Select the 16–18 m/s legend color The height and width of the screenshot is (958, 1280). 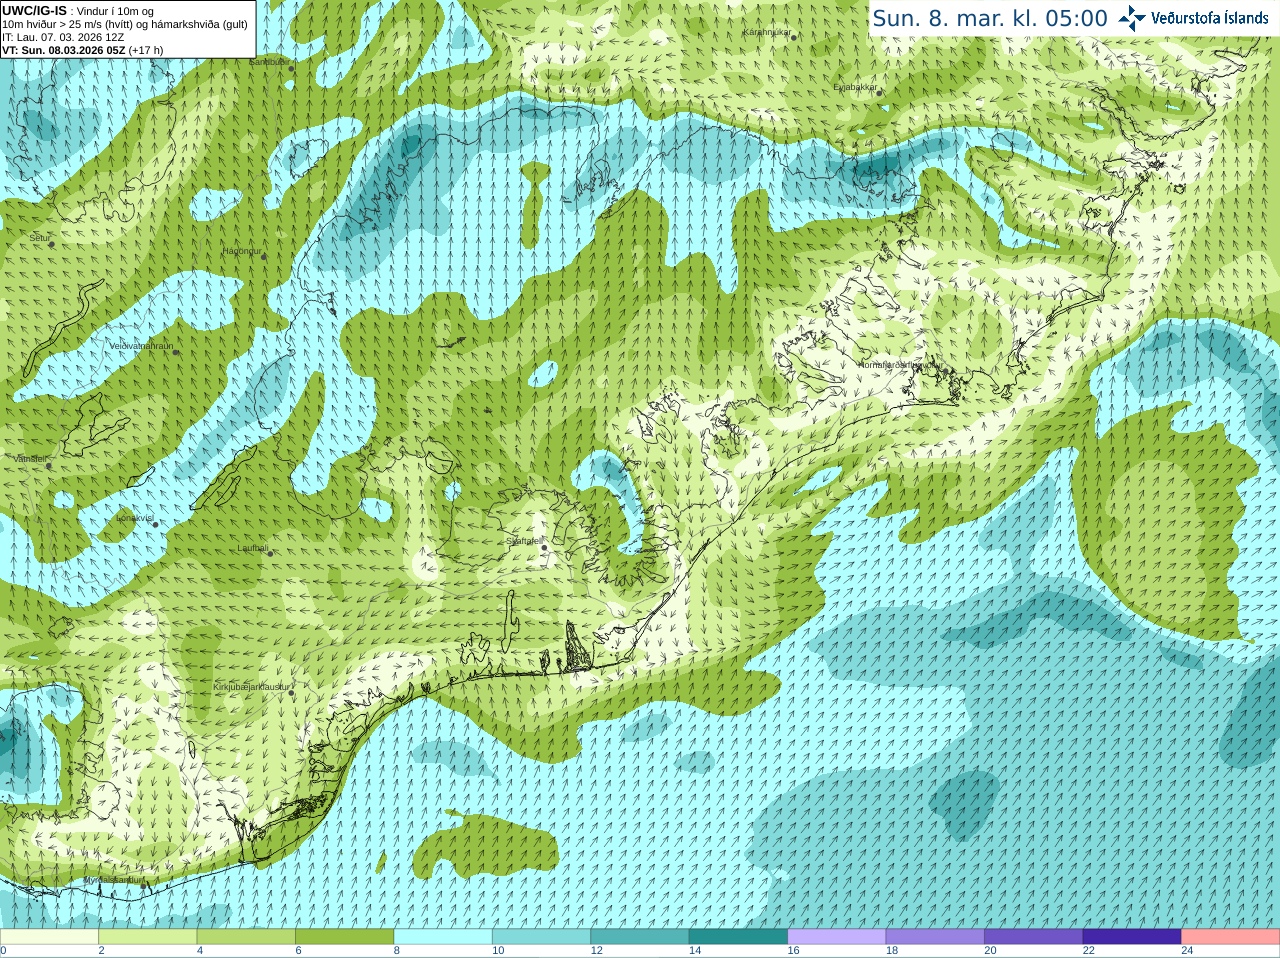click(x=837, y=936)
